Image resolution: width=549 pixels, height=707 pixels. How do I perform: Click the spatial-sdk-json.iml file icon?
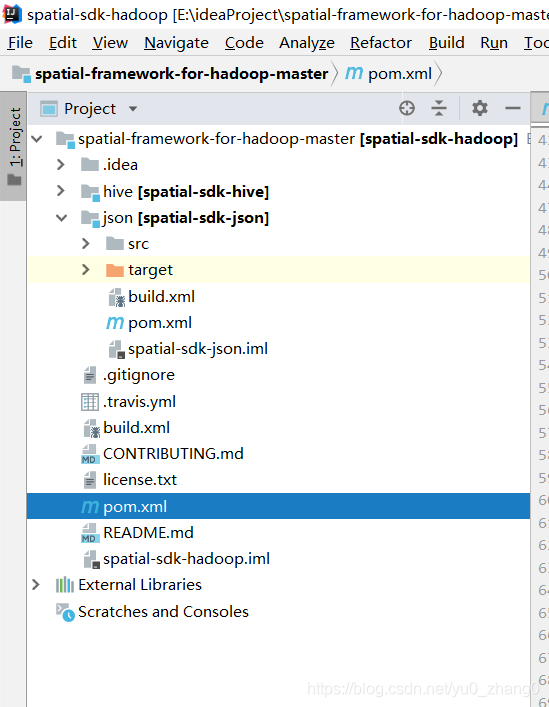[117, 349]
